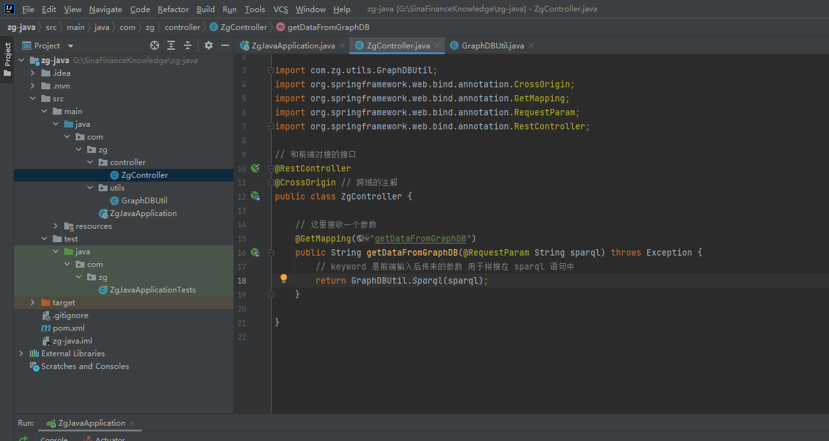Image resolution: width=829 pixels, height=441 pixels.
Task: Select pom.xml in the project tree
Action: pos(67,328)
